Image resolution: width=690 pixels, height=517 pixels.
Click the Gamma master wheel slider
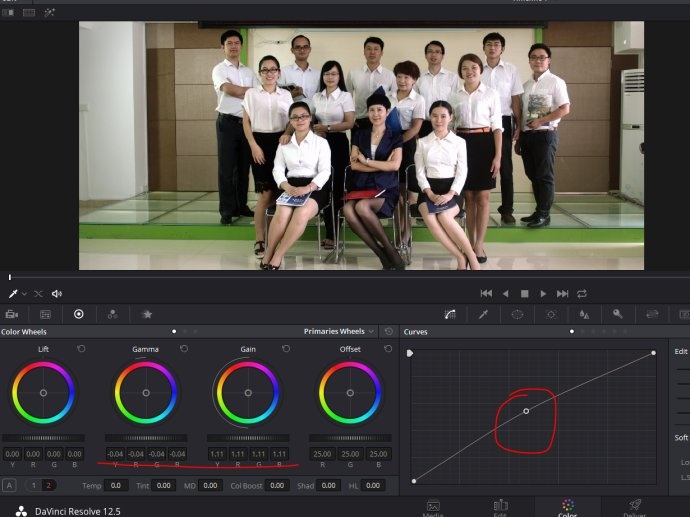click(146, 438)
